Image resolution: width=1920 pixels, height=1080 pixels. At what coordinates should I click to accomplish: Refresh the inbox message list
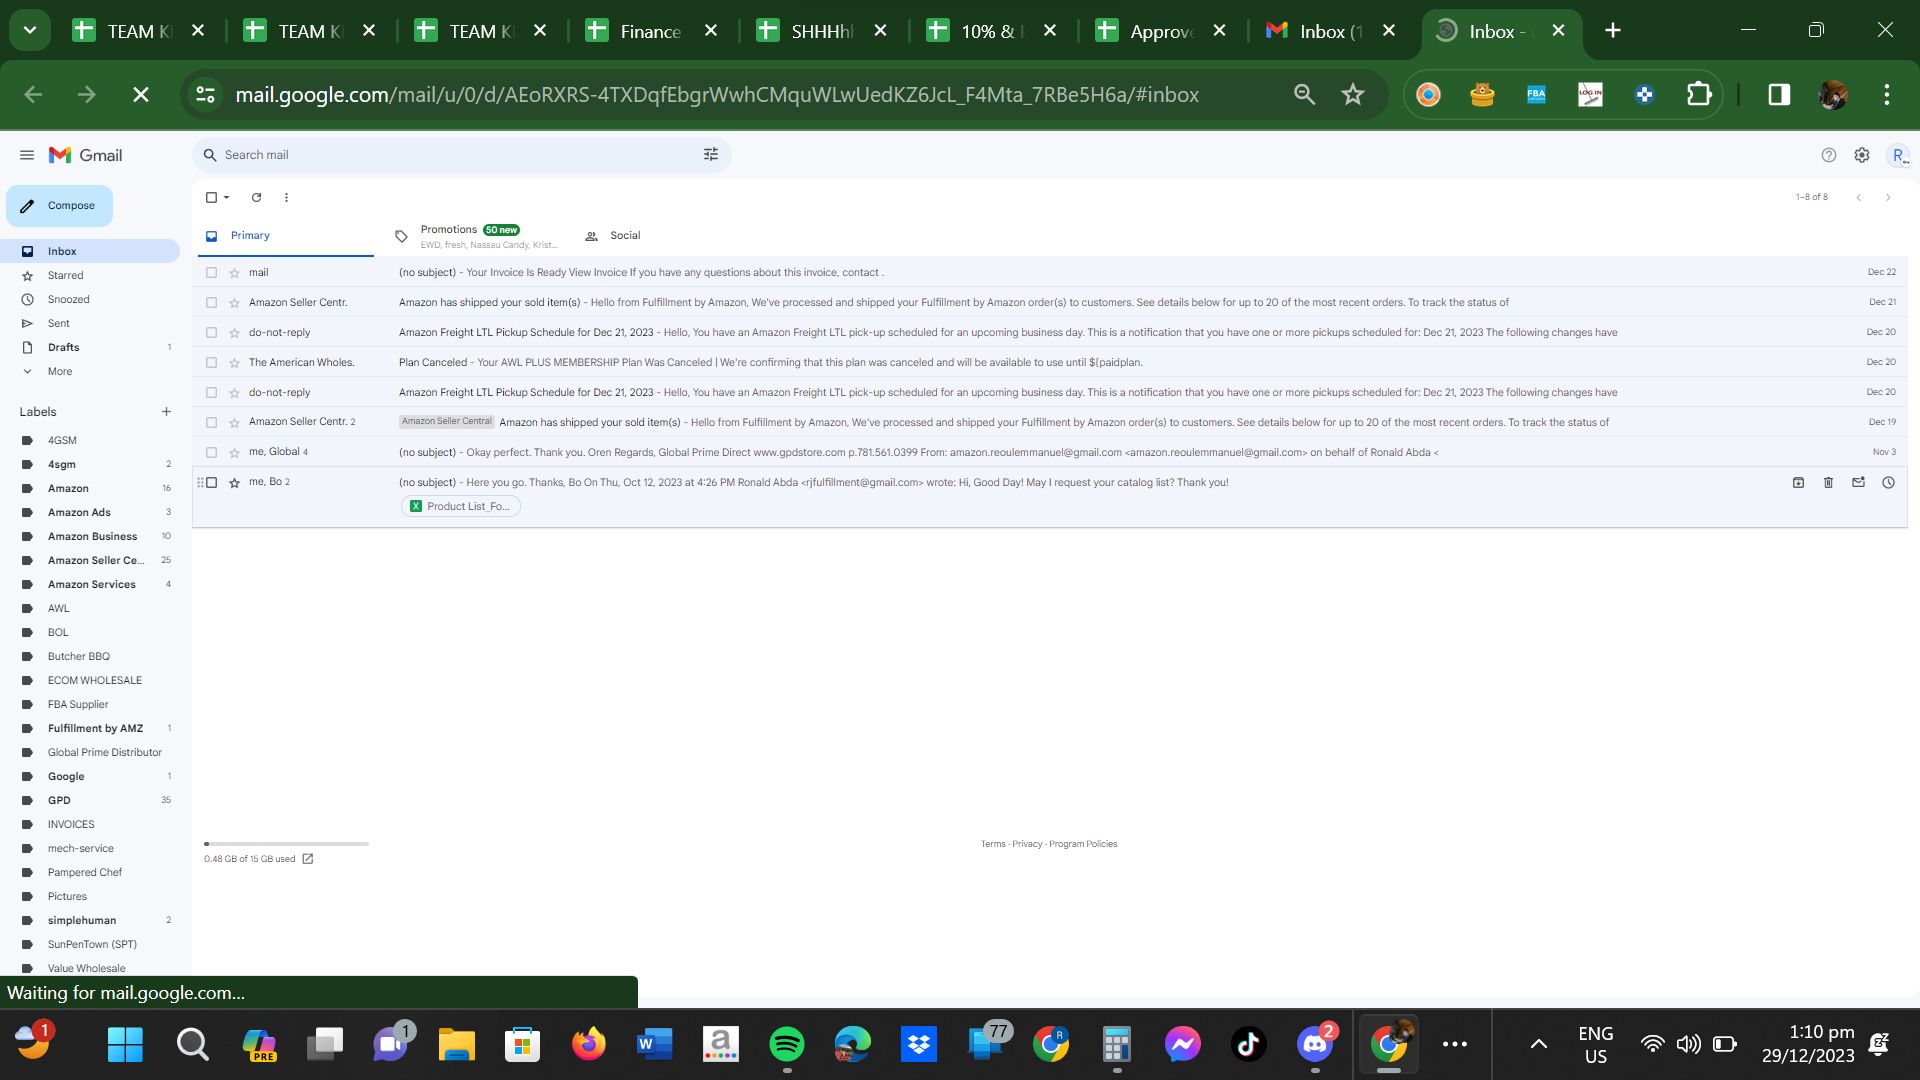pos(256,197)
